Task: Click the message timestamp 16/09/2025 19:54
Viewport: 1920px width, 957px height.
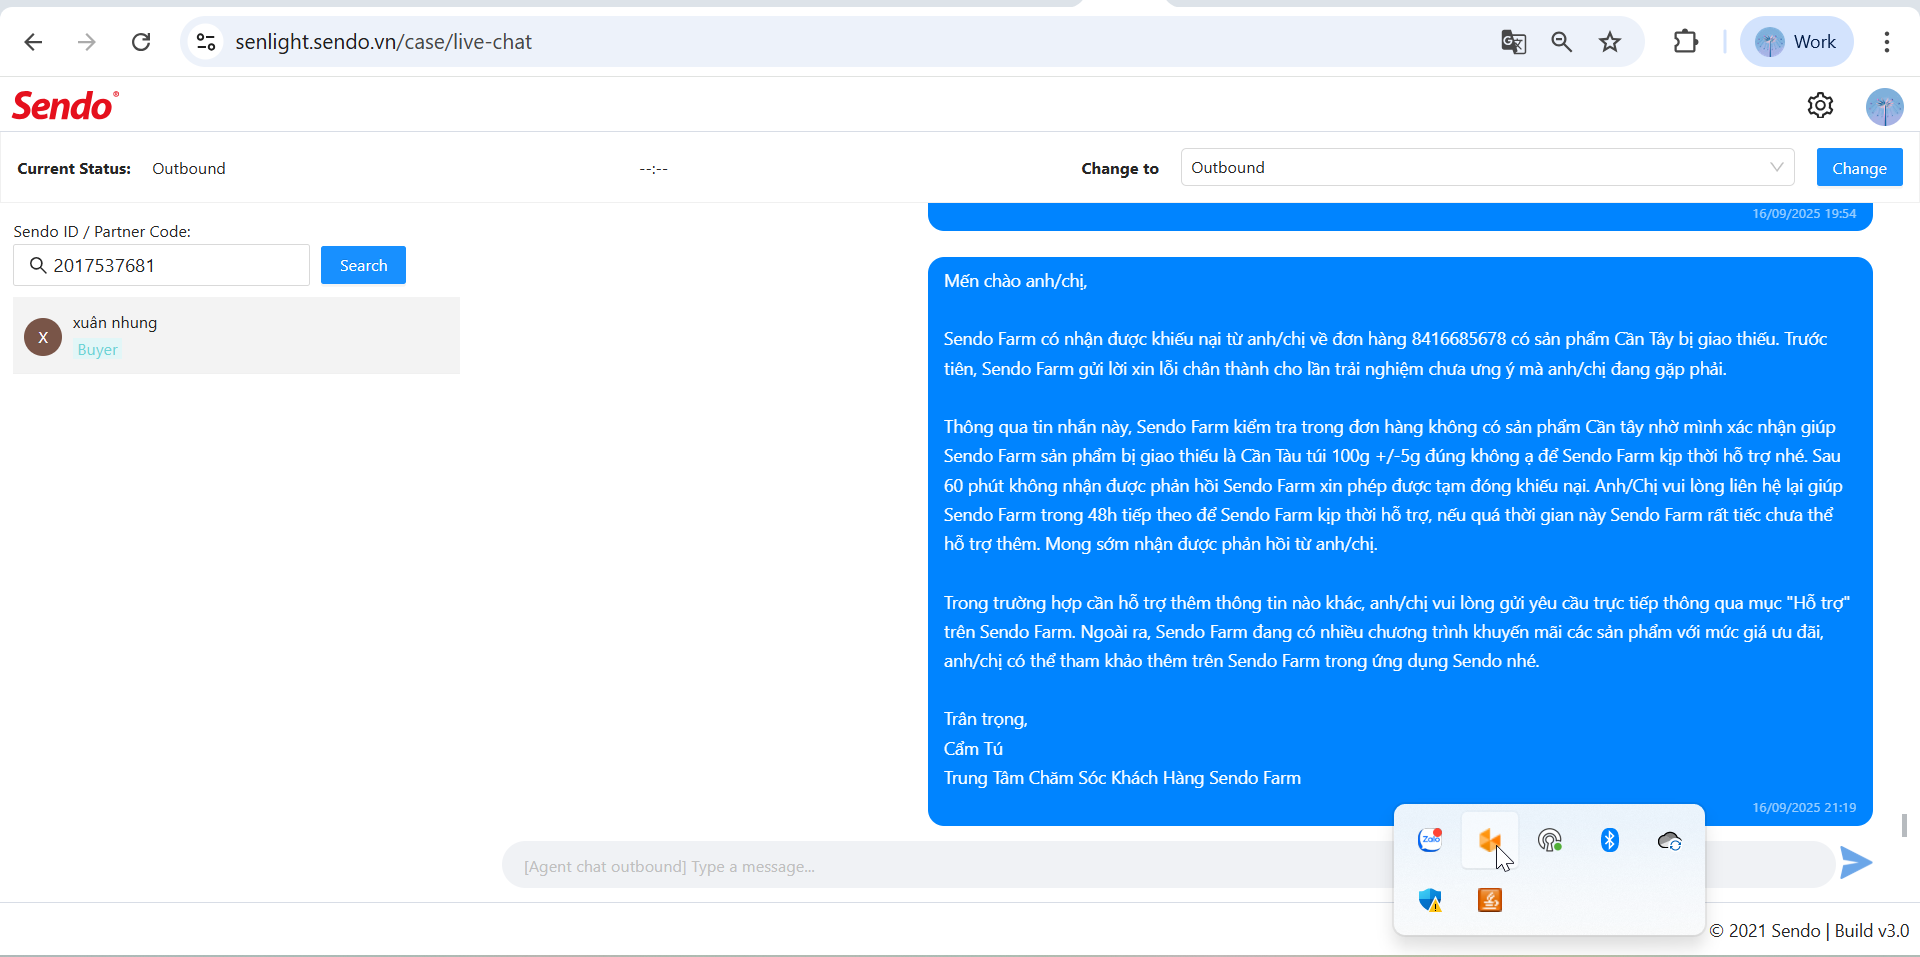Action: 1804,214
